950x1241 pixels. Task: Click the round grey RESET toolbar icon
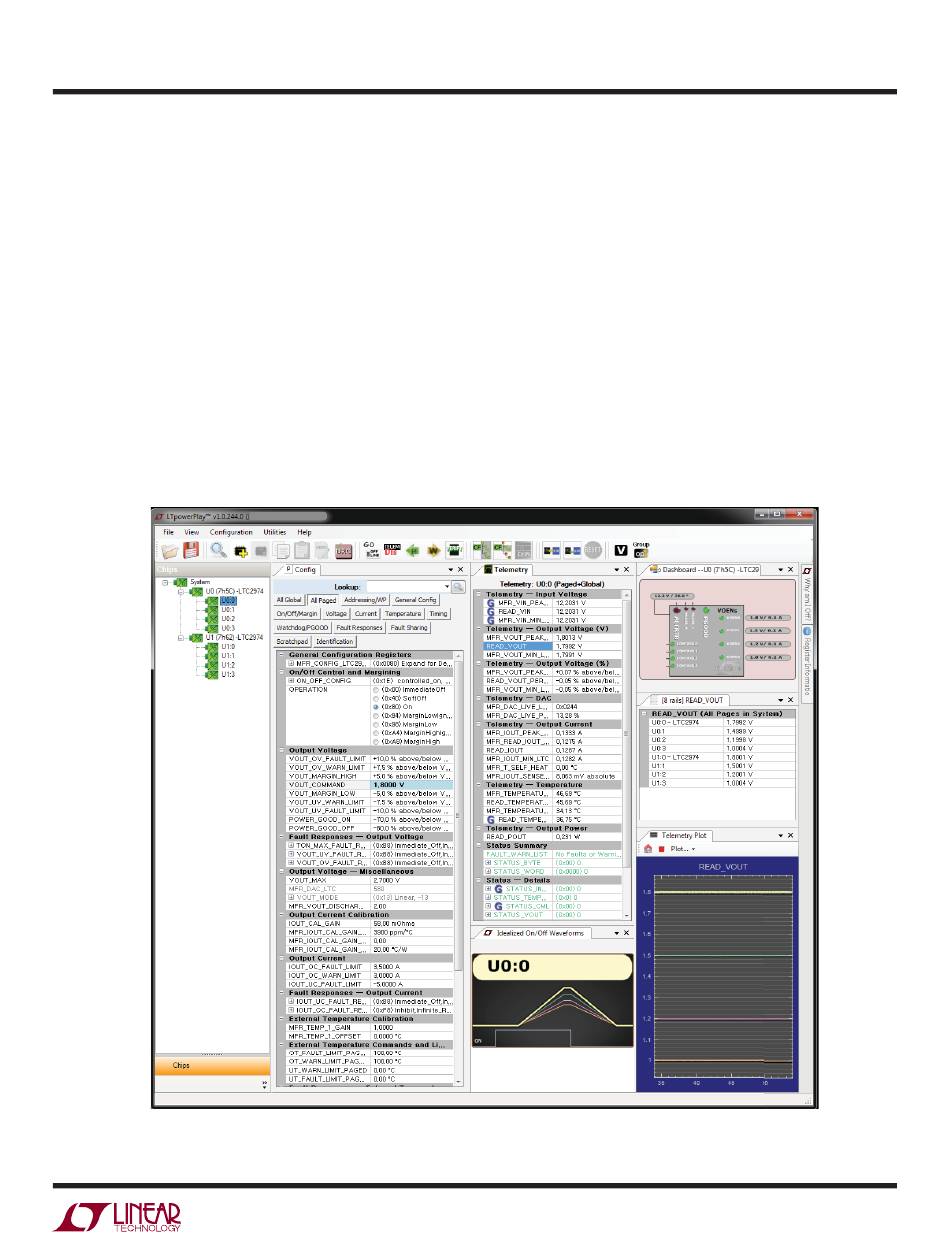(x=593, y=550)
